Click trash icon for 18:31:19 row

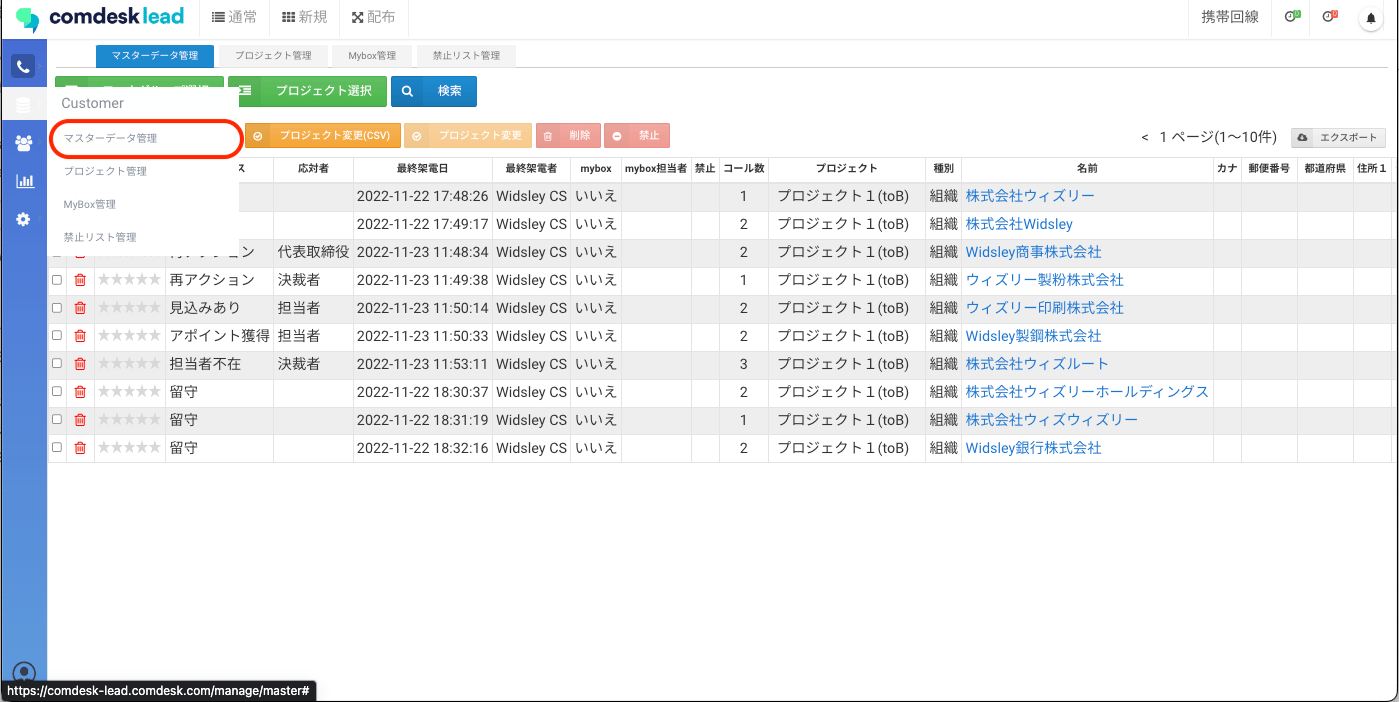[80, 420]
